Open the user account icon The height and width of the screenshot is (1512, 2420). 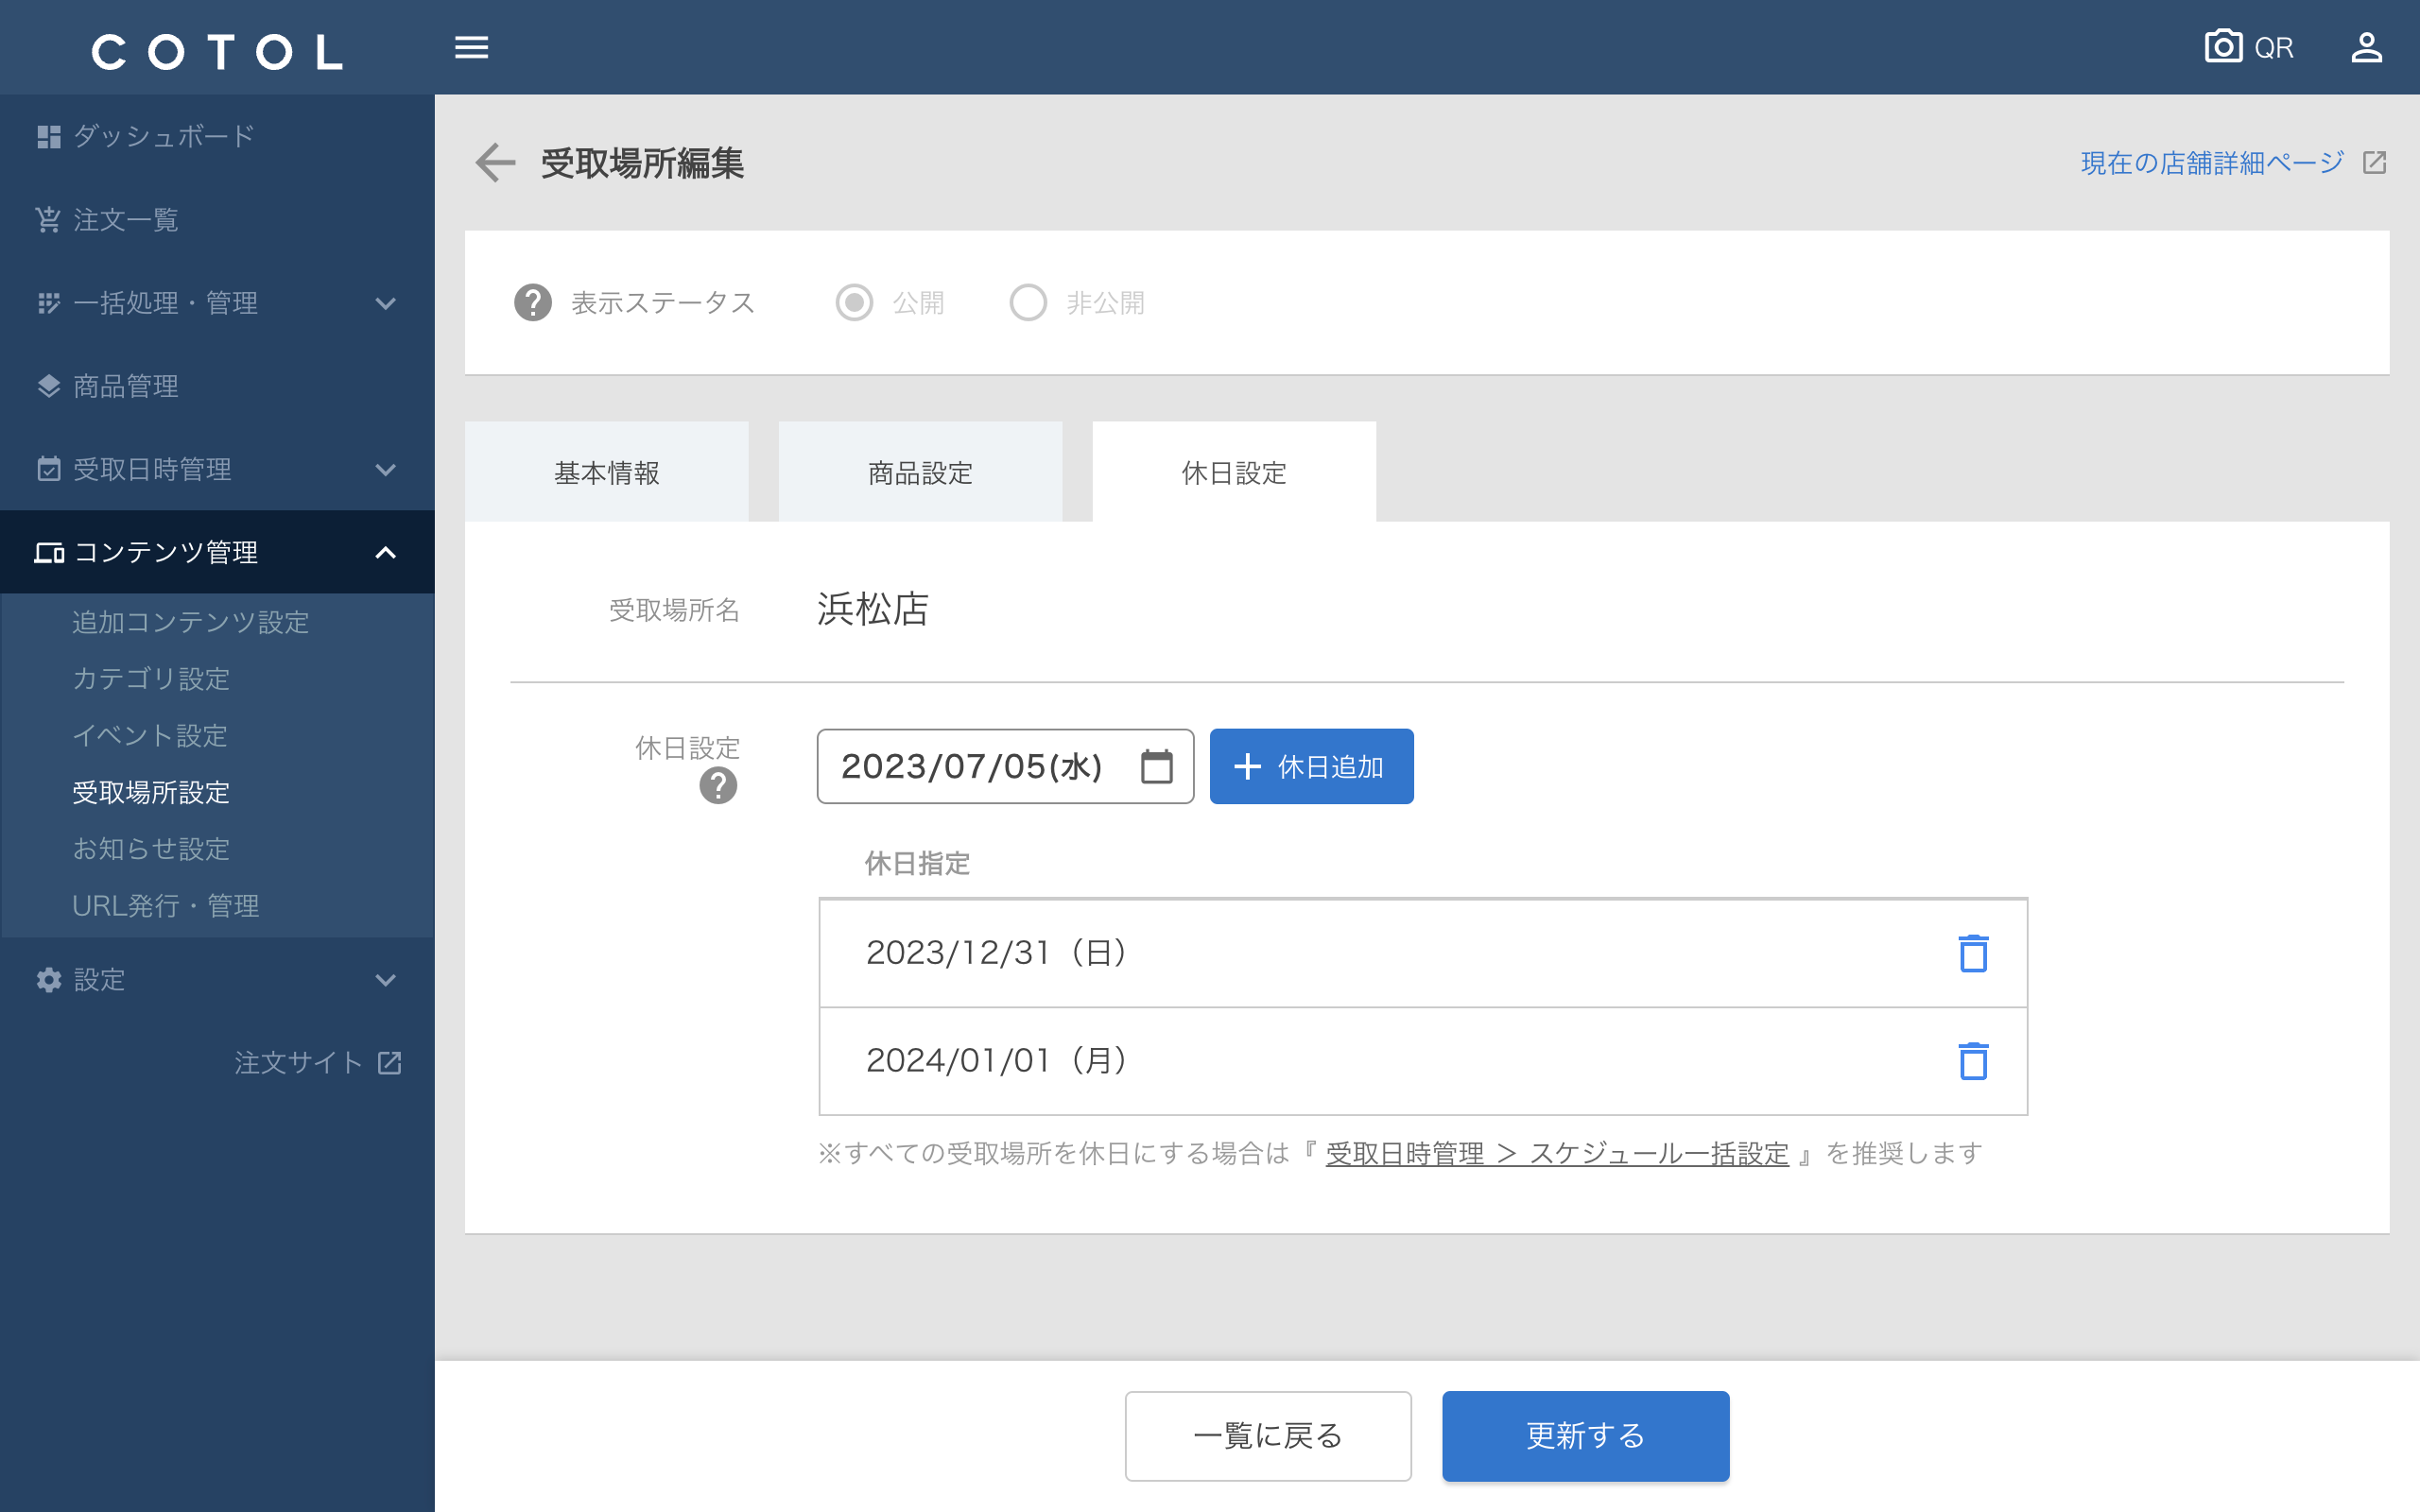(x=2367, y=45)
